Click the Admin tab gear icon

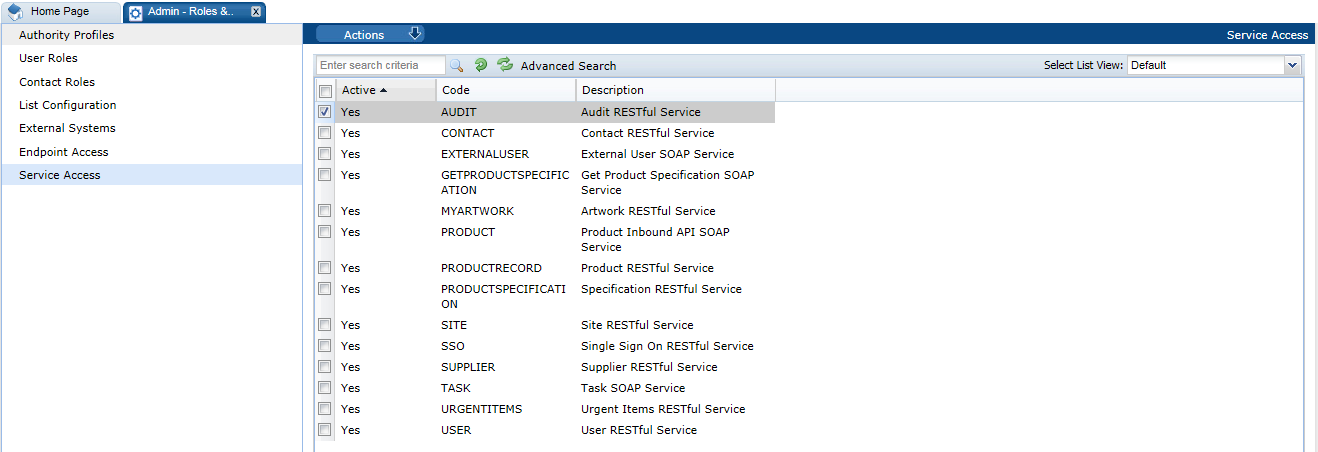136,12
